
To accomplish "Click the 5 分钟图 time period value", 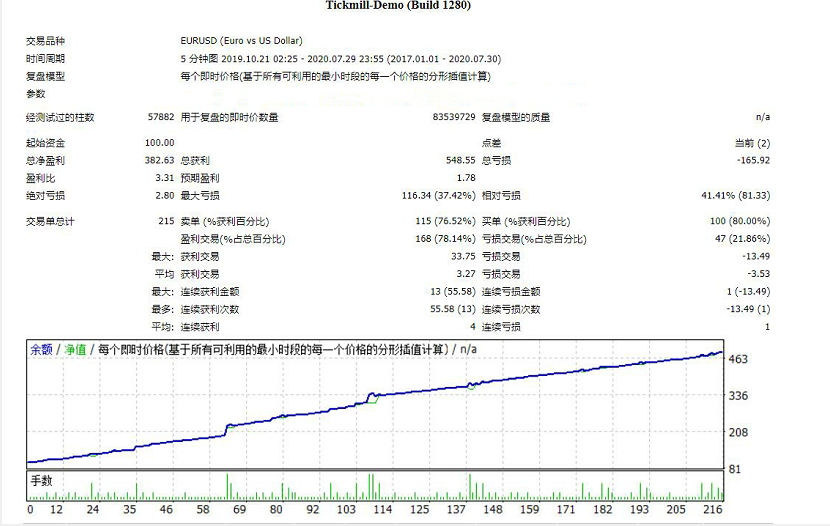I will pyautogui.click(x=340, y=59).
